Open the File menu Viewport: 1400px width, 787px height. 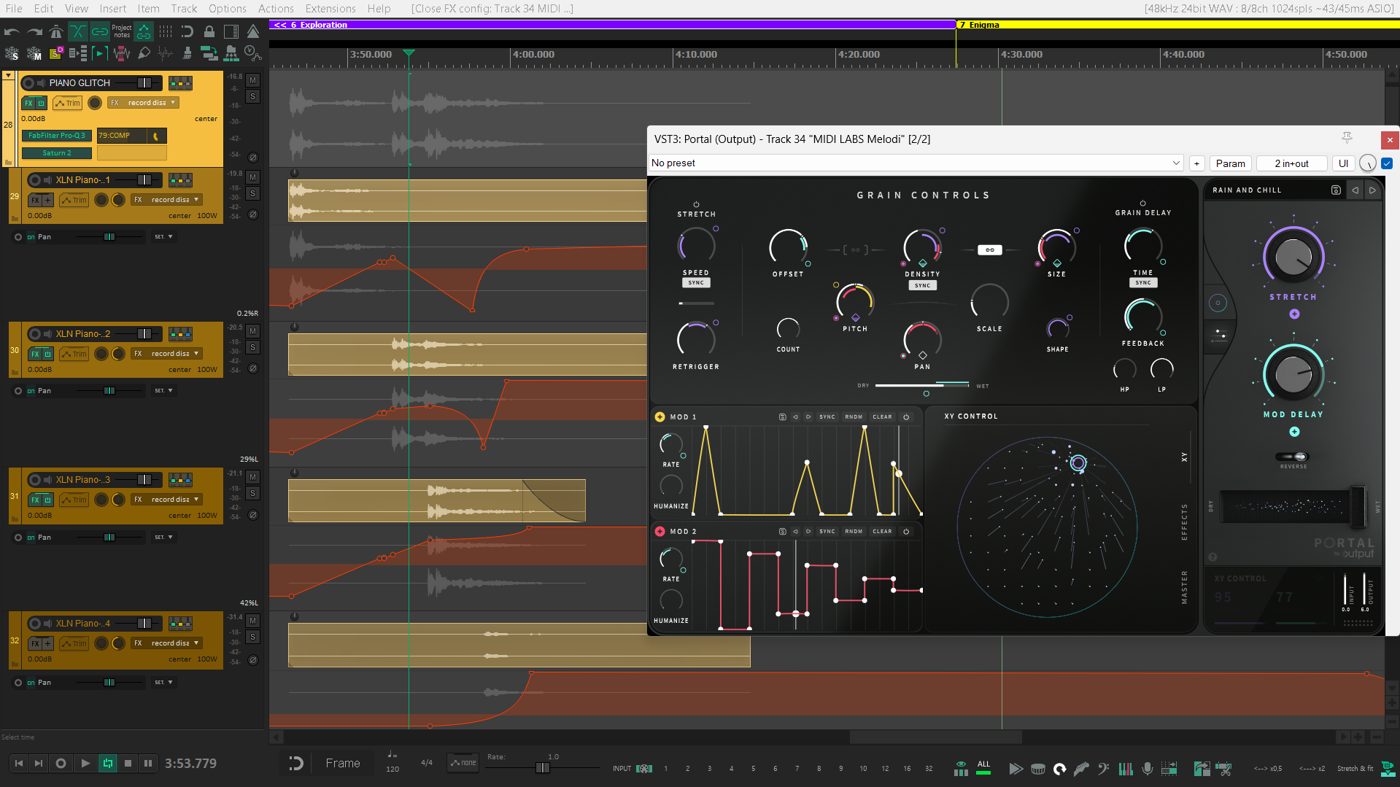pos(14,8)
